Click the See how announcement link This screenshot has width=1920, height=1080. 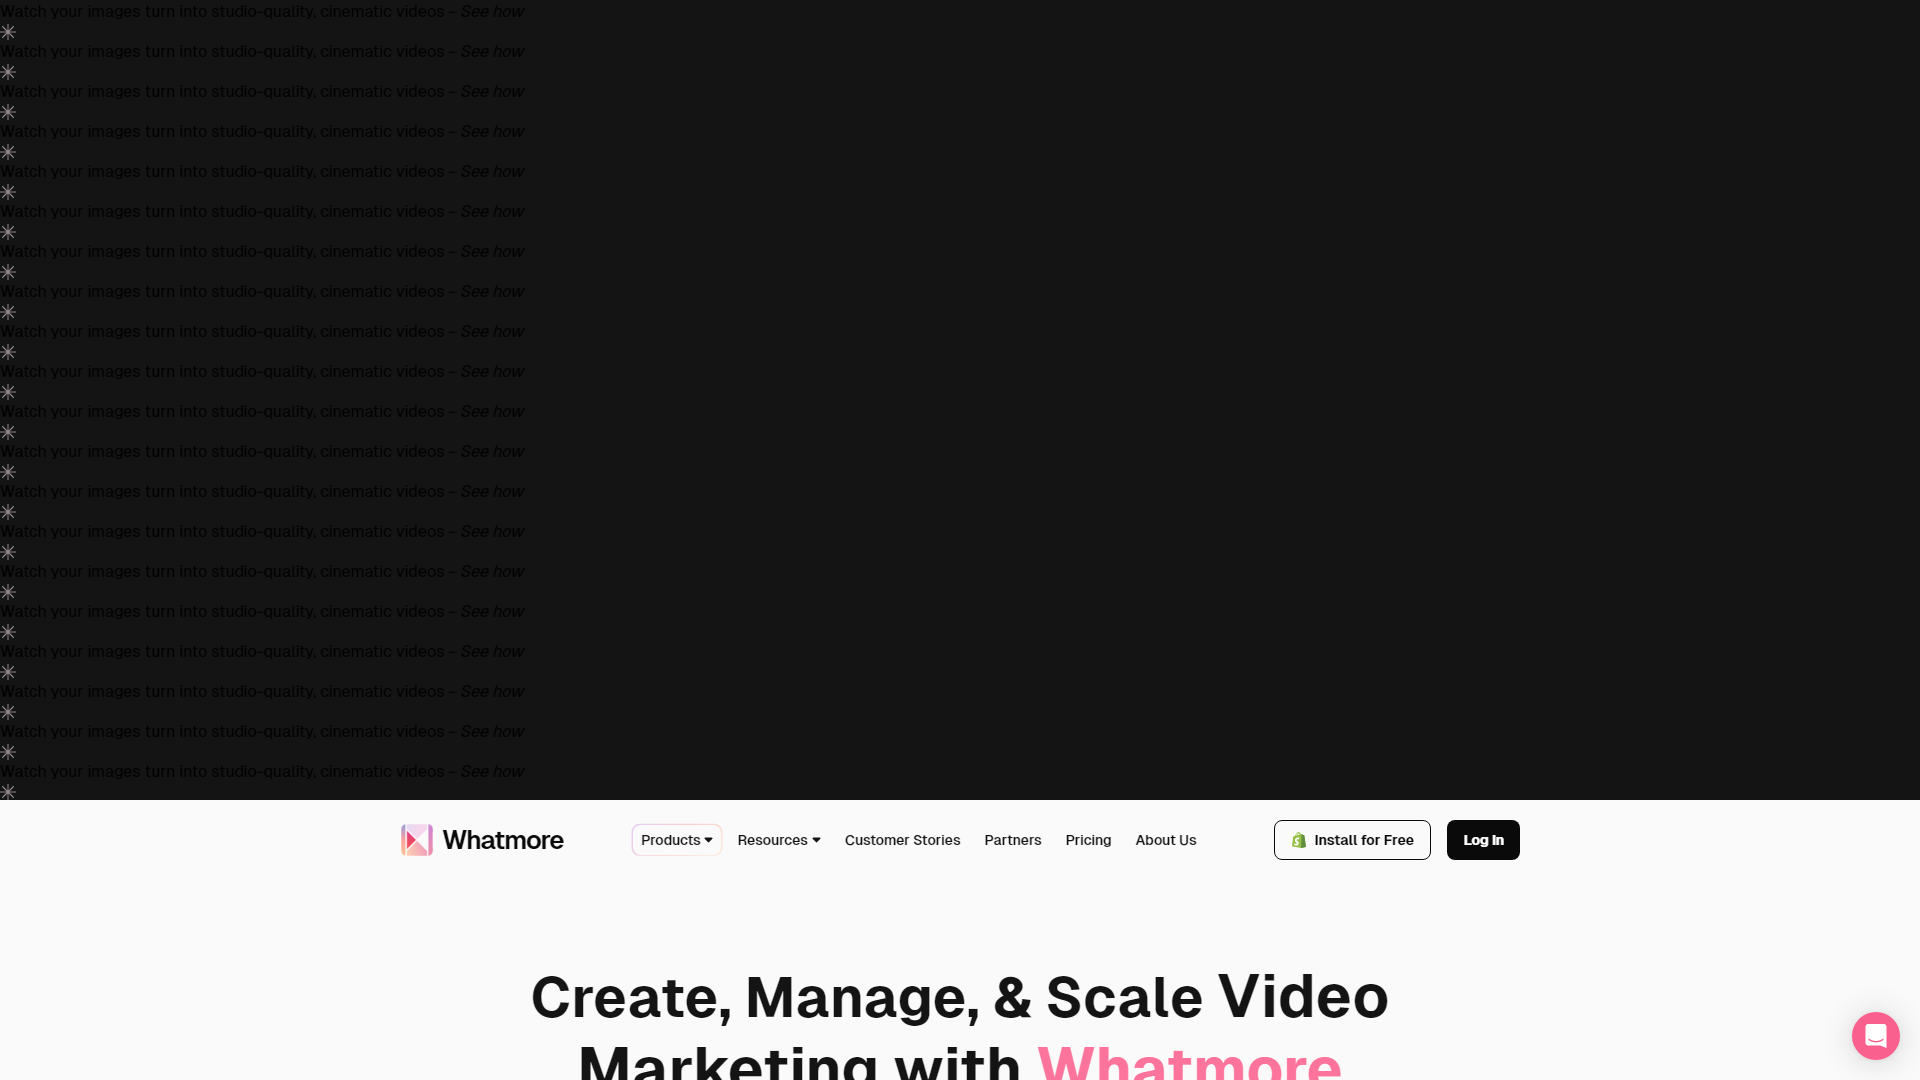pos(492,11)
